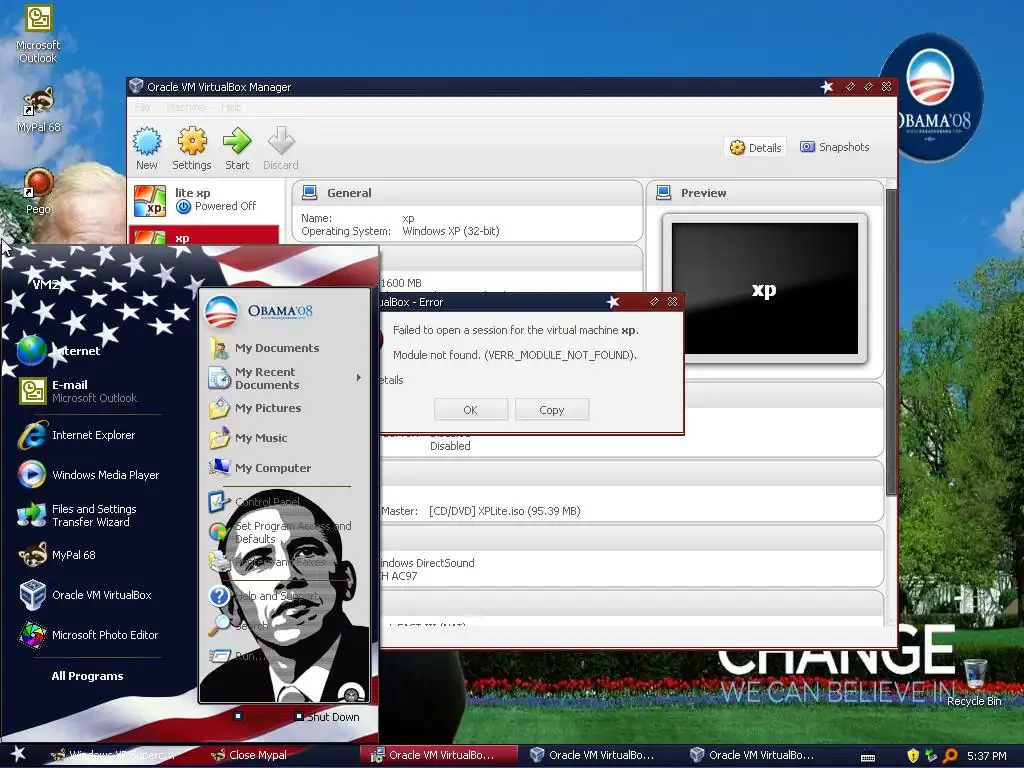Click the keyboard tray icon
This screenshot has width=1024, height=768.
click(x=868, y=758)
